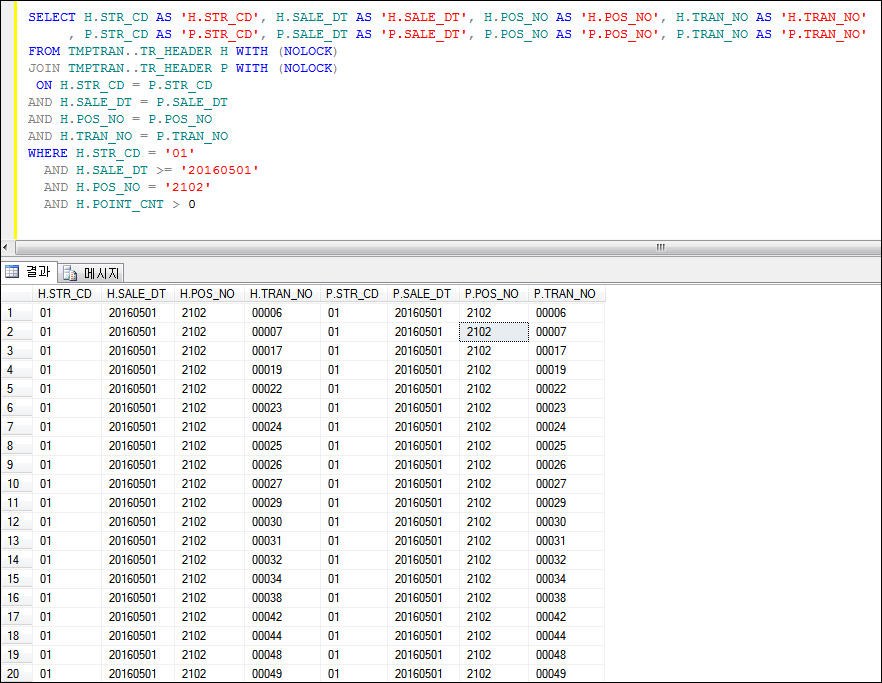The height and width of the screenshot is (683, 882).
Task: Click P.STR_CD cell 01 in row 8
Action: [353, 446]
